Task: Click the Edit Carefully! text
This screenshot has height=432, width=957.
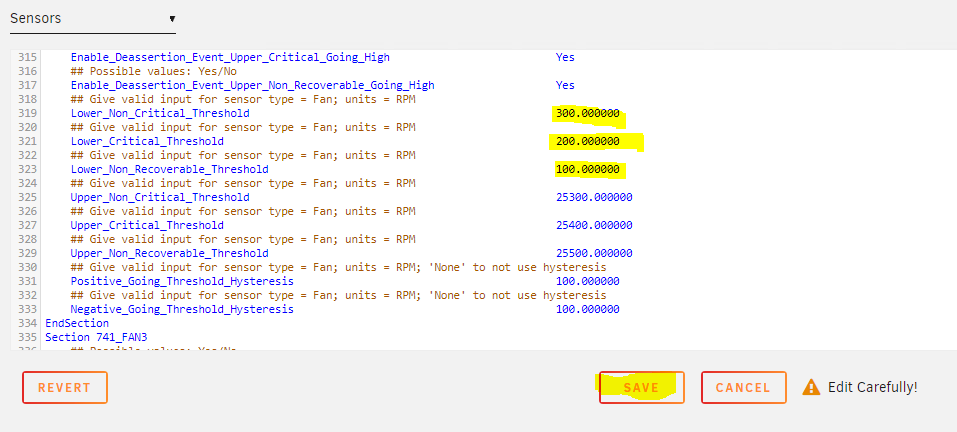Action: click(x=873, y=387)
